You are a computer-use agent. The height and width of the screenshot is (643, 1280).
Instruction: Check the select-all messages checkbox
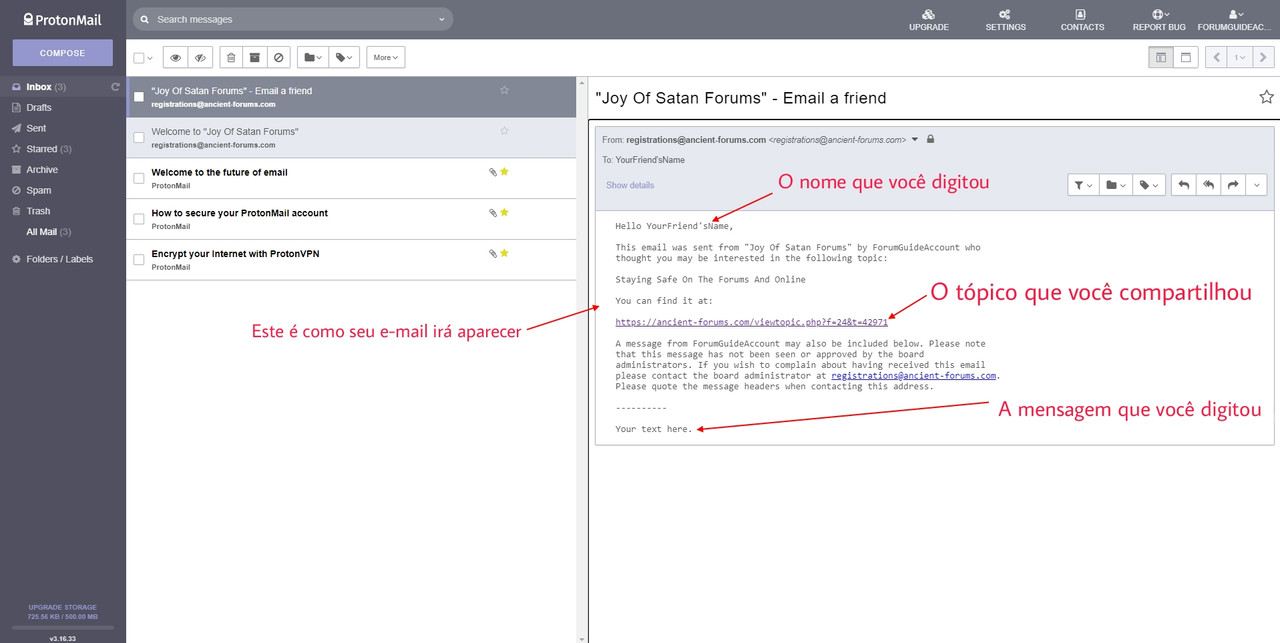point(139,58)
